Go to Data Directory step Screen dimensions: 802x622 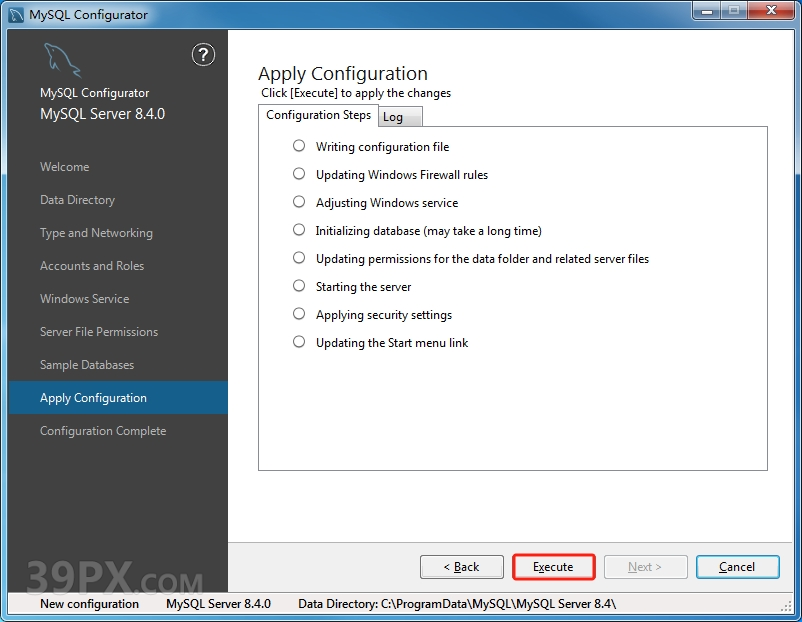point(78,200)
